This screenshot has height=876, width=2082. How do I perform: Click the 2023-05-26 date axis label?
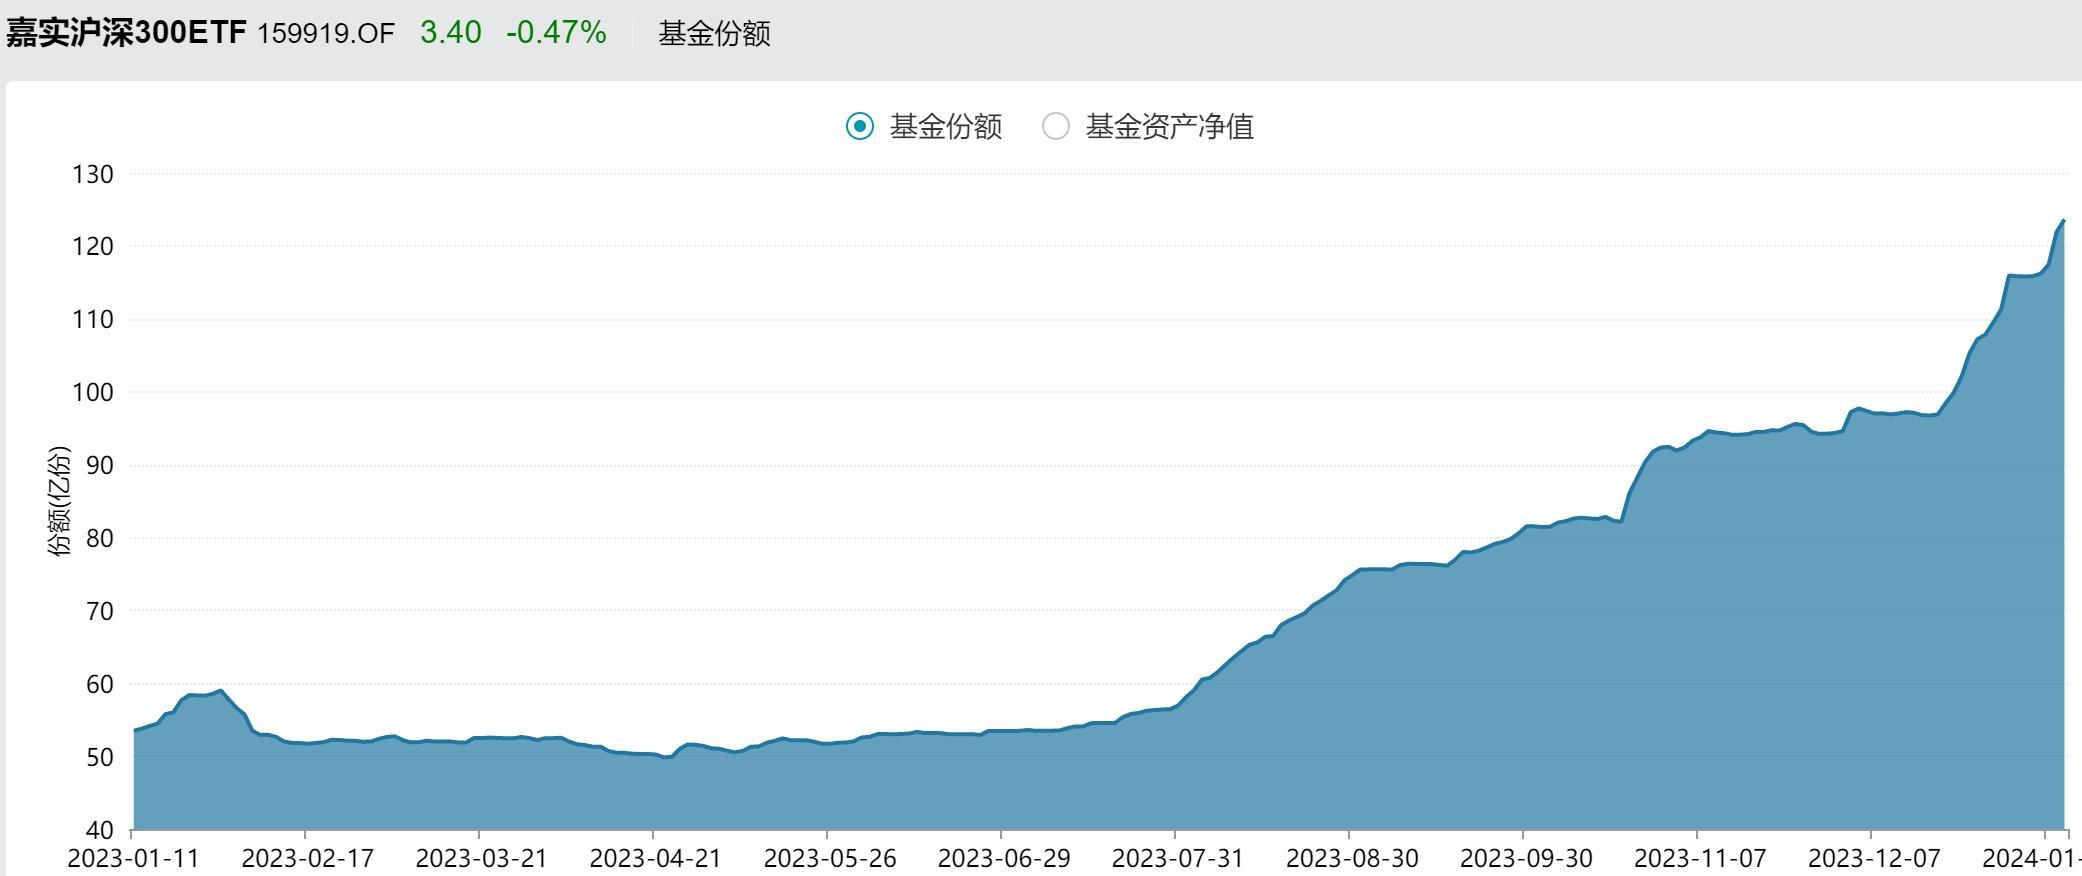click(x=830, y=858)
